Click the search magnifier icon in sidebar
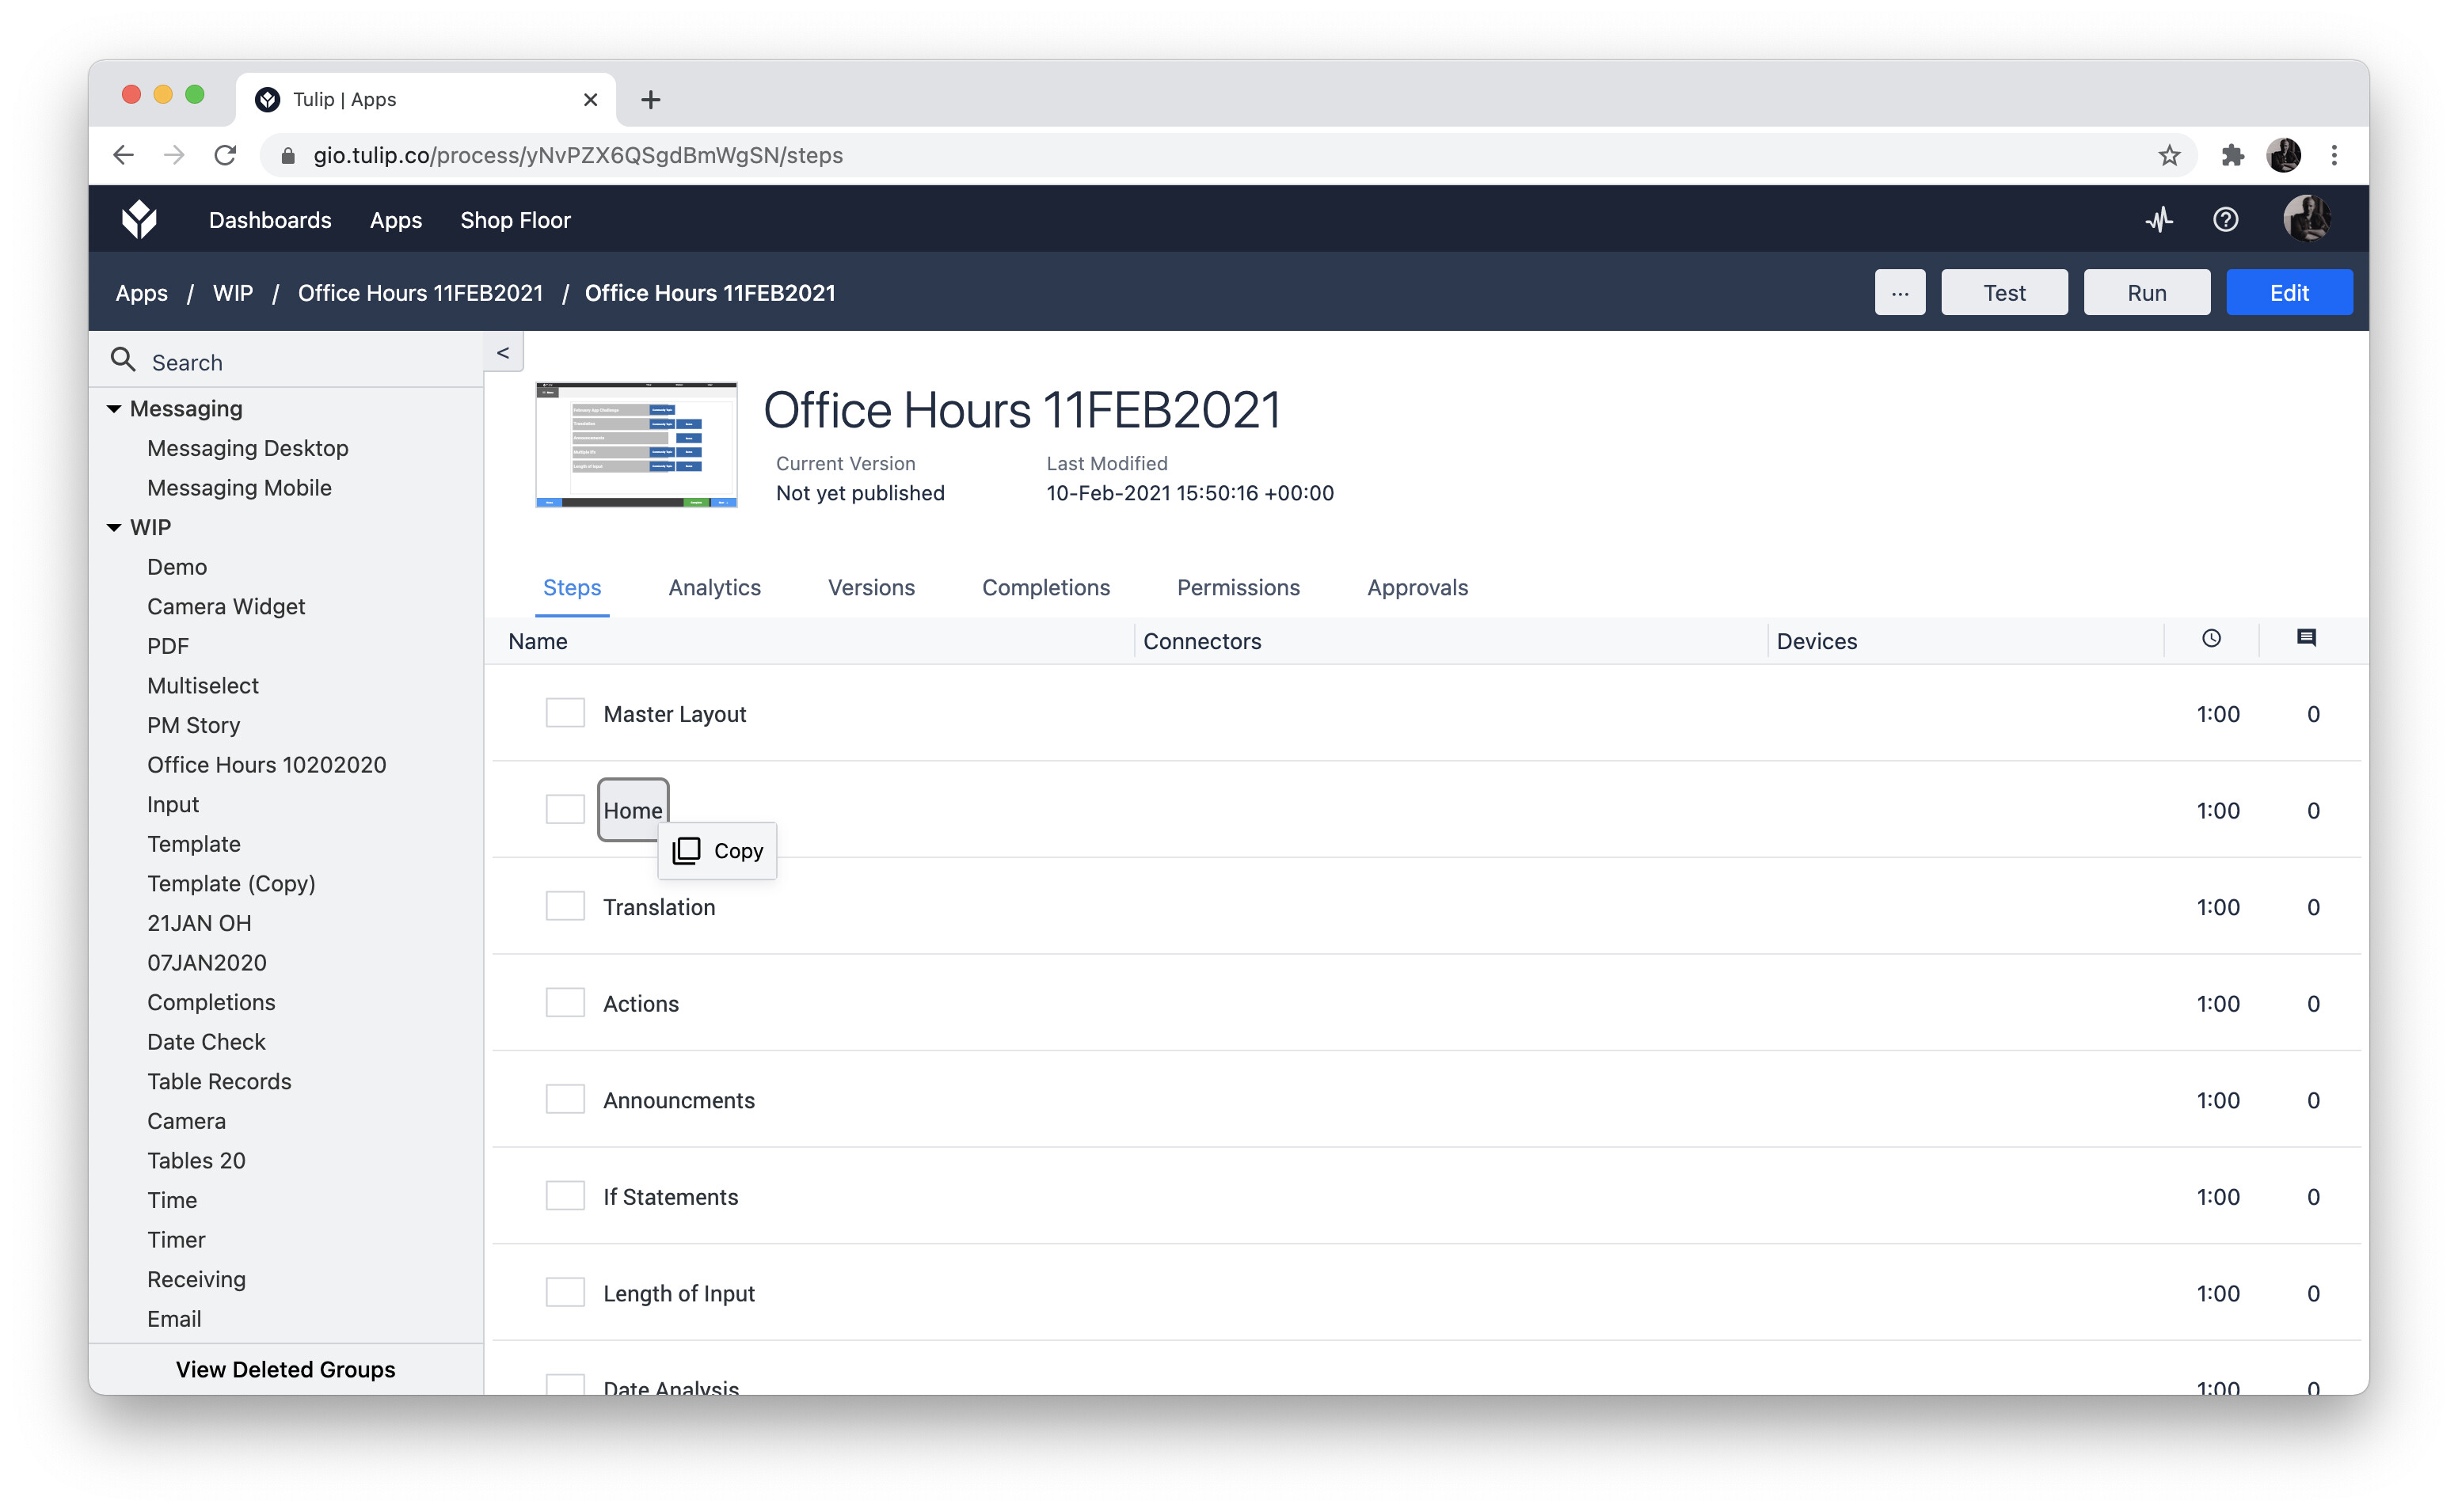Viewport: 2458px width, 1512px height. [123, 361]
